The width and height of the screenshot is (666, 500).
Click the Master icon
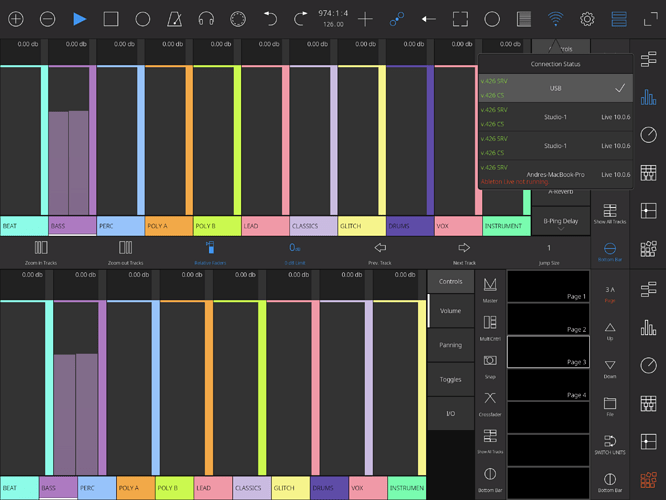coord(490,287)
